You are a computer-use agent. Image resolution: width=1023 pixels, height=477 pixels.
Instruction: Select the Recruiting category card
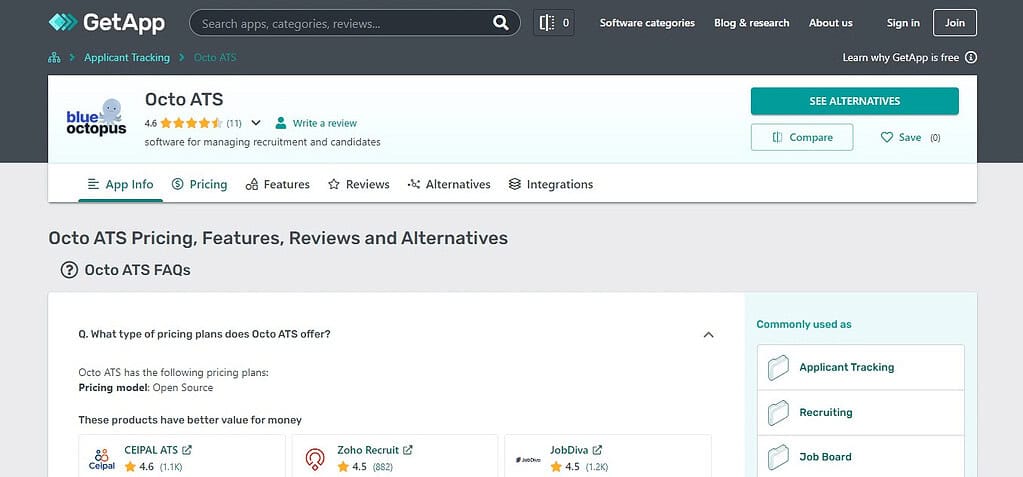pos(861,412)
